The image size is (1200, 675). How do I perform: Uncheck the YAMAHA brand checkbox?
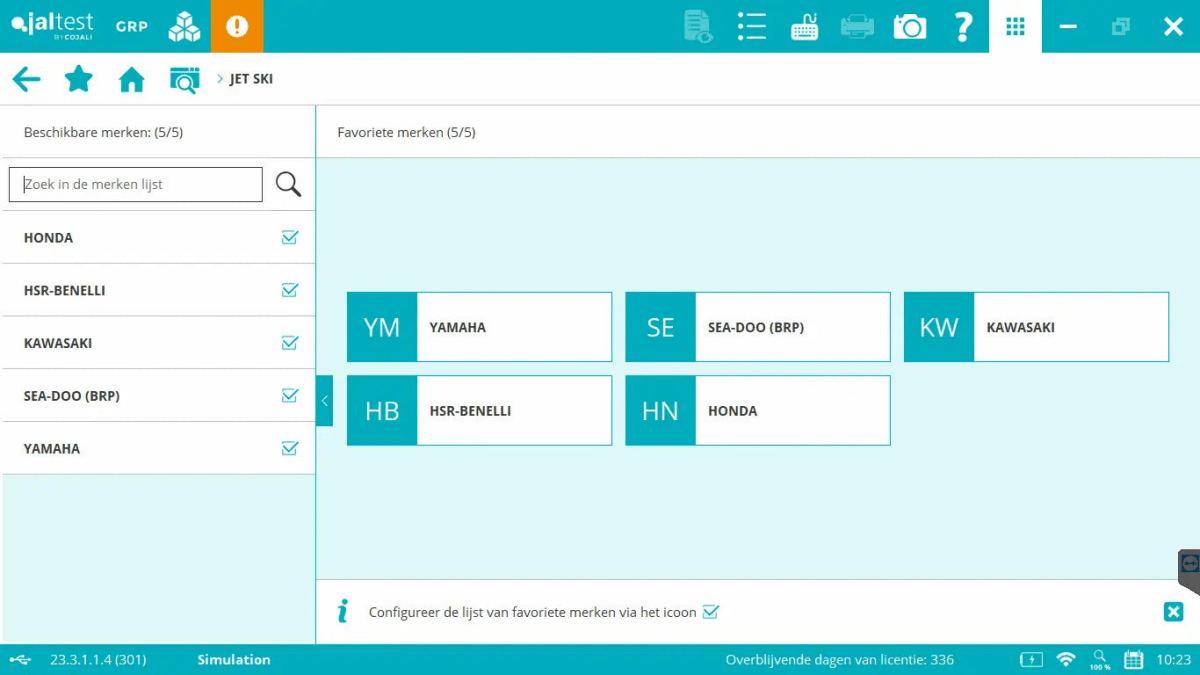[x=290, y=448]
